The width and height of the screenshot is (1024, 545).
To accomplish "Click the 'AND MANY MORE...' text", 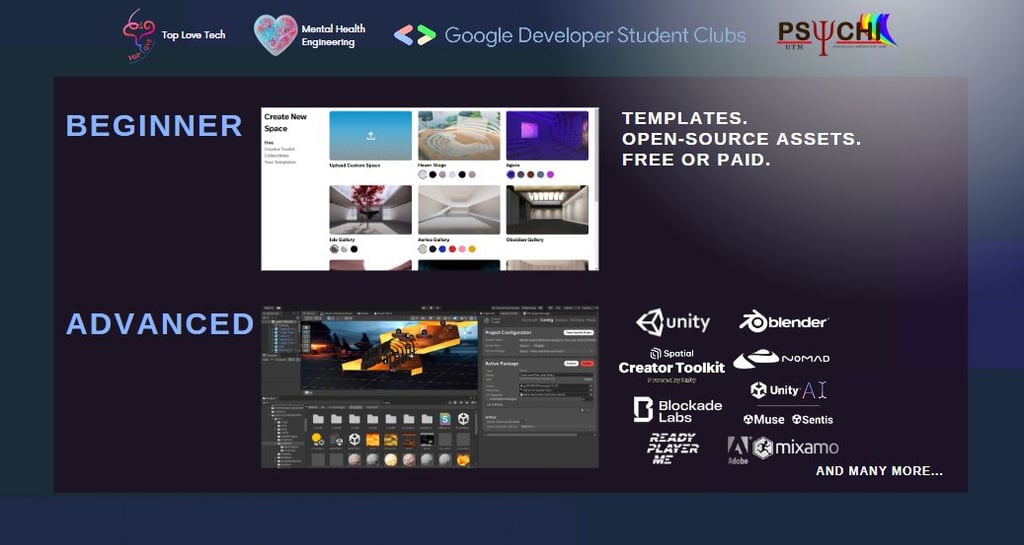I will (879, 471).
